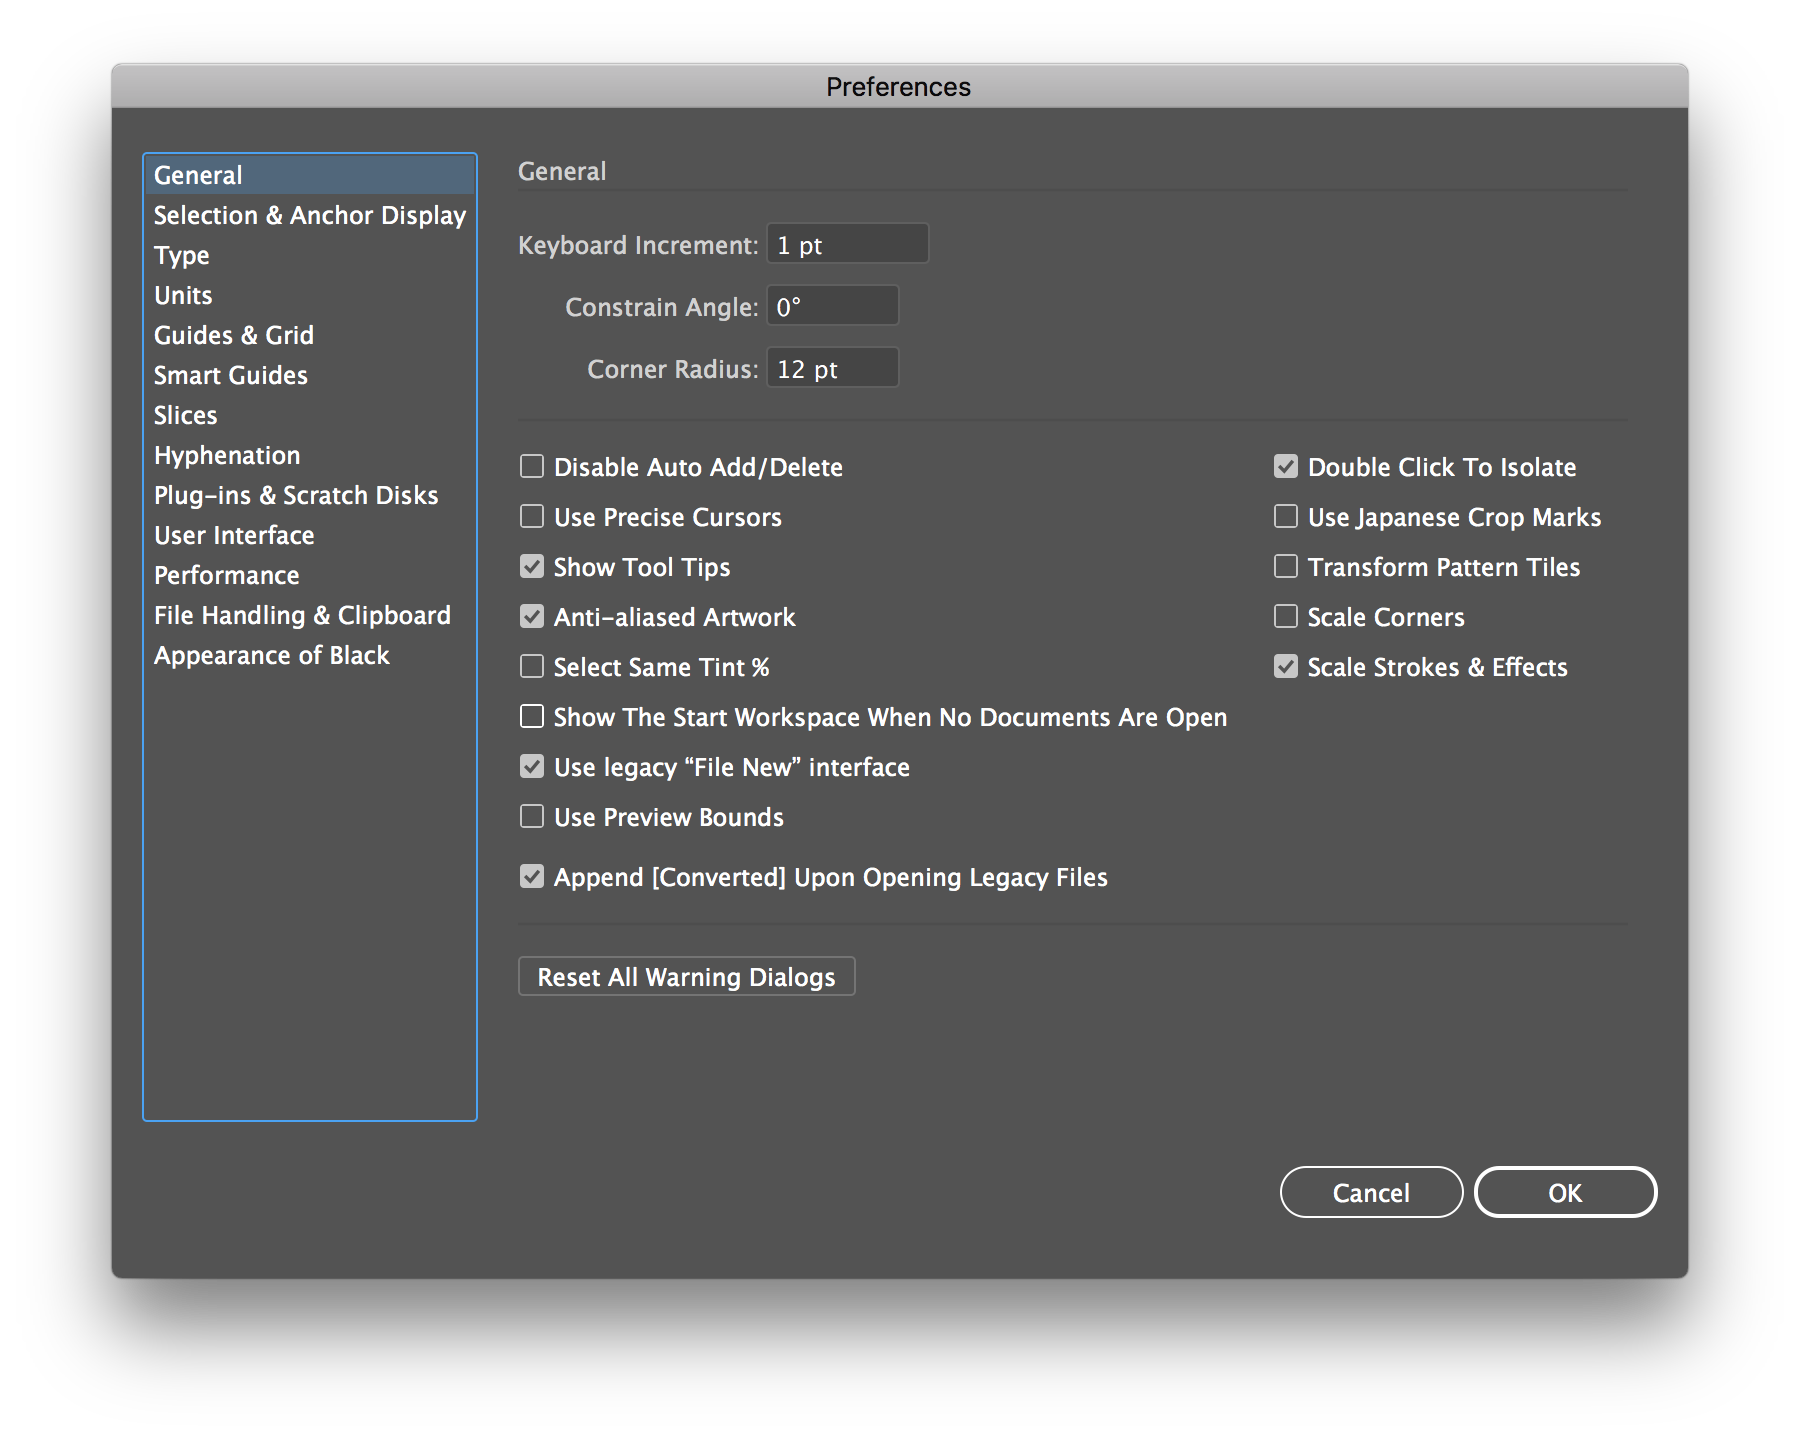This screenshot has width=1800, height=1438.
Task: Open Guides & Grid preferences
Action: tap(310, 335)
